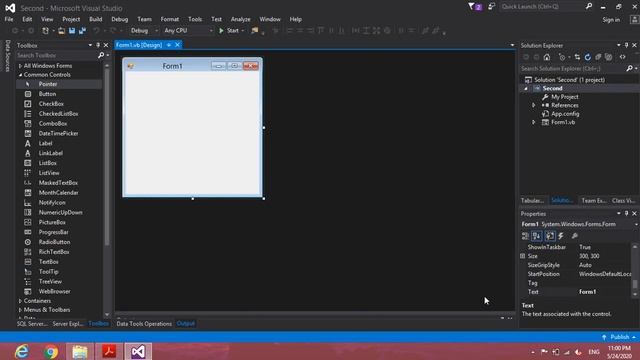The height and width of the screenshot is (360, 640).
Task: Select the ProgressBar control
Action: click(53, 232)
